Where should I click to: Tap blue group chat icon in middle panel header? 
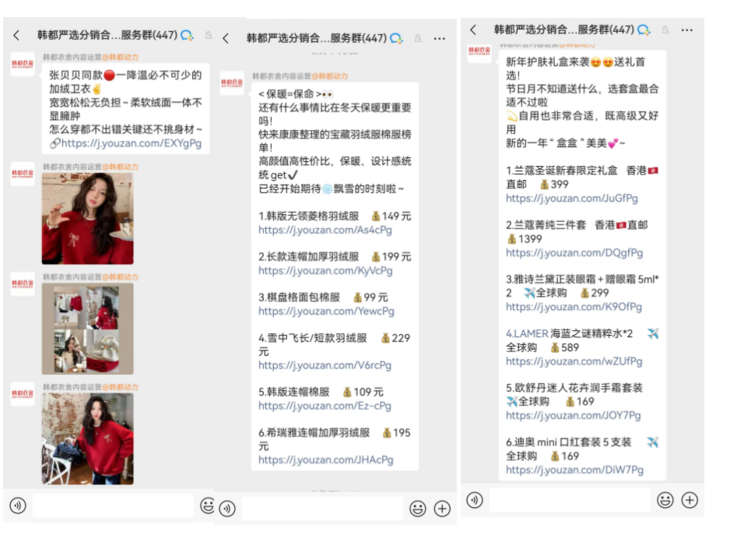pos(396,39)
